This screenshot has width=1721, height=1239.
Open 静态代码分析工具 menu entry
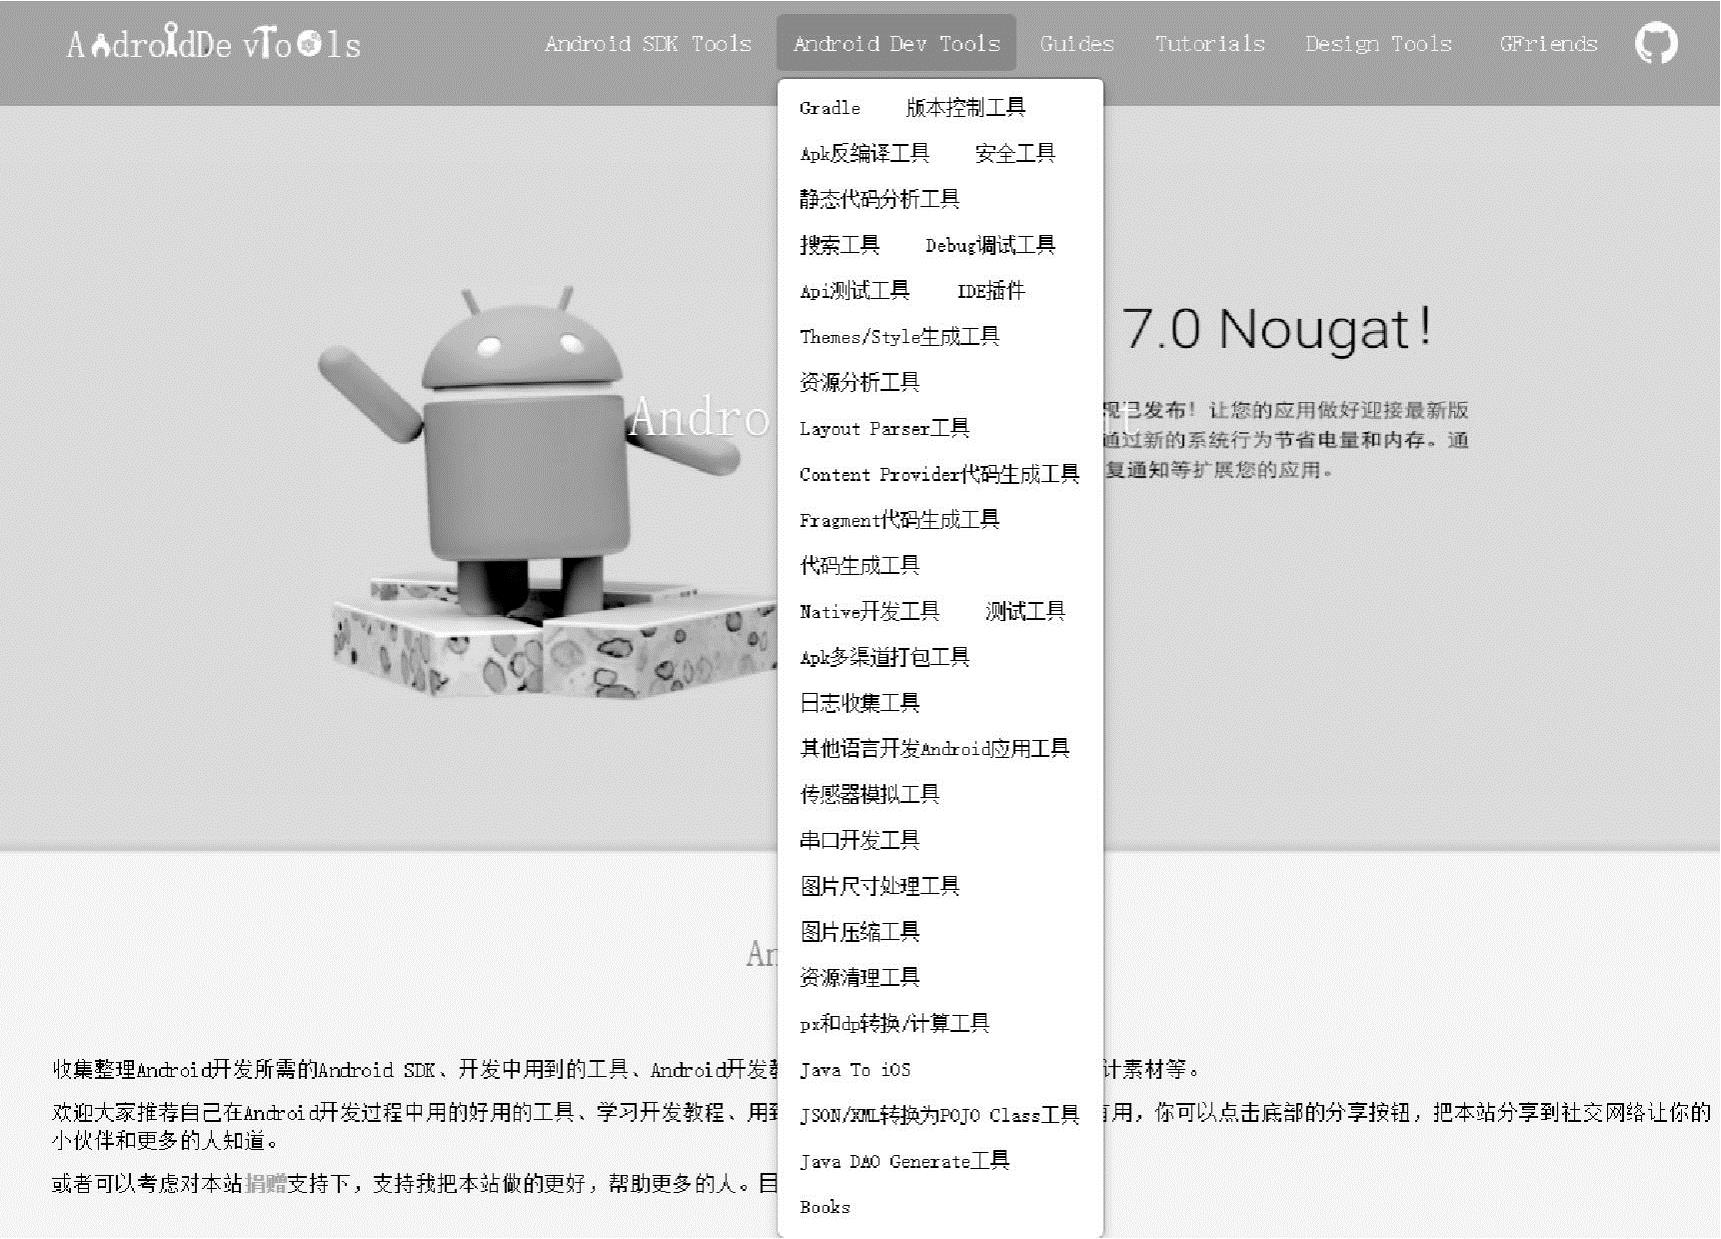[880, 200]
